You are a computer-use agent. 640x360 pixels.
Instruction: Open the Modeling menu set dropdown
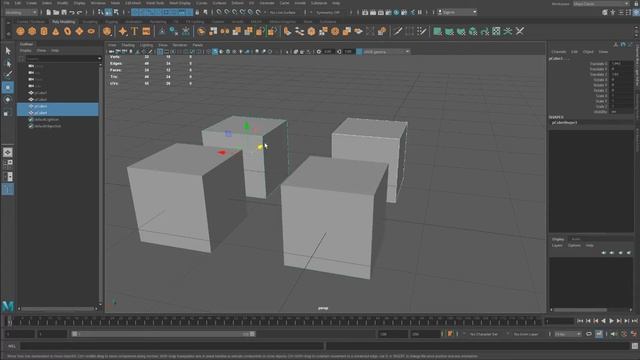pyautogui.click(x=21, y=12)
